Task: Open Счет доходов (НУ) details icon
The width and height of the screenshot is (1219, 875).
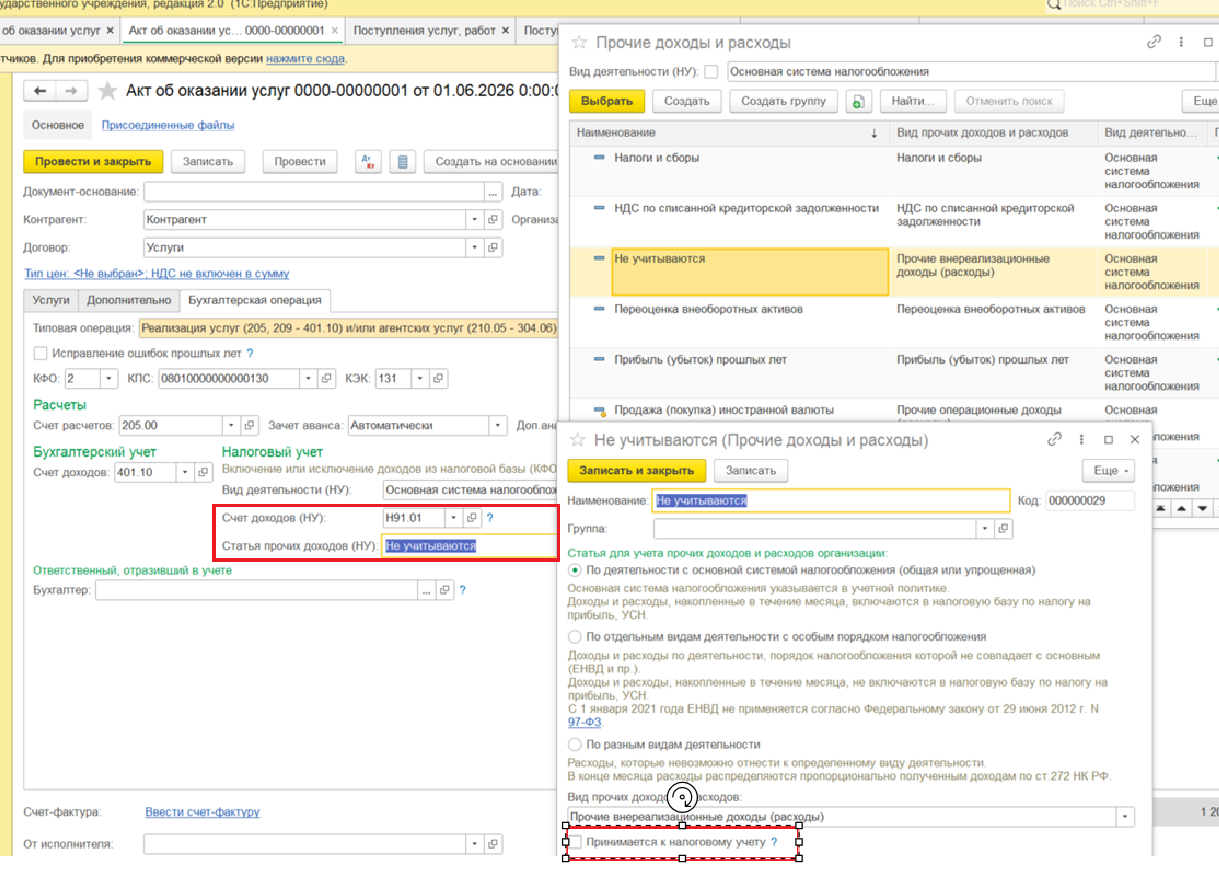Action: (473, 518)
